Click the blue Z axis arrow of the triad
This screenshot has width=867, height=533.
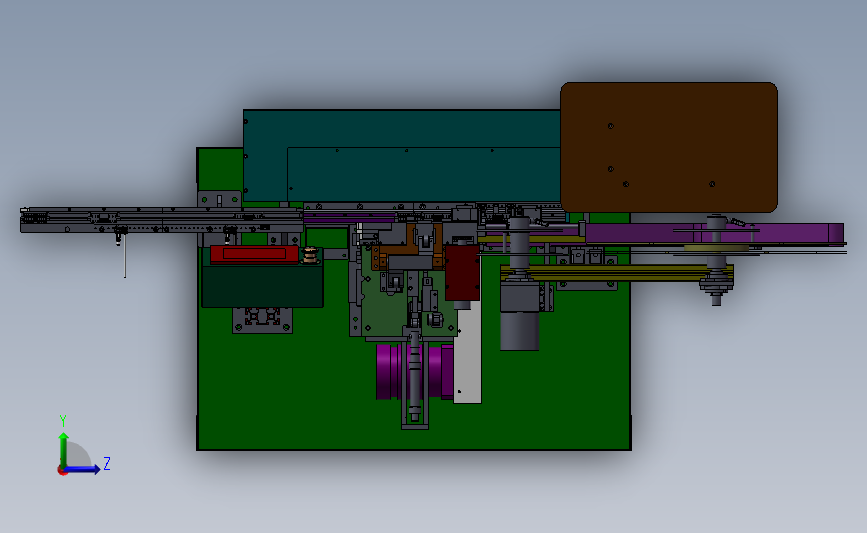(x=82, y=469)
